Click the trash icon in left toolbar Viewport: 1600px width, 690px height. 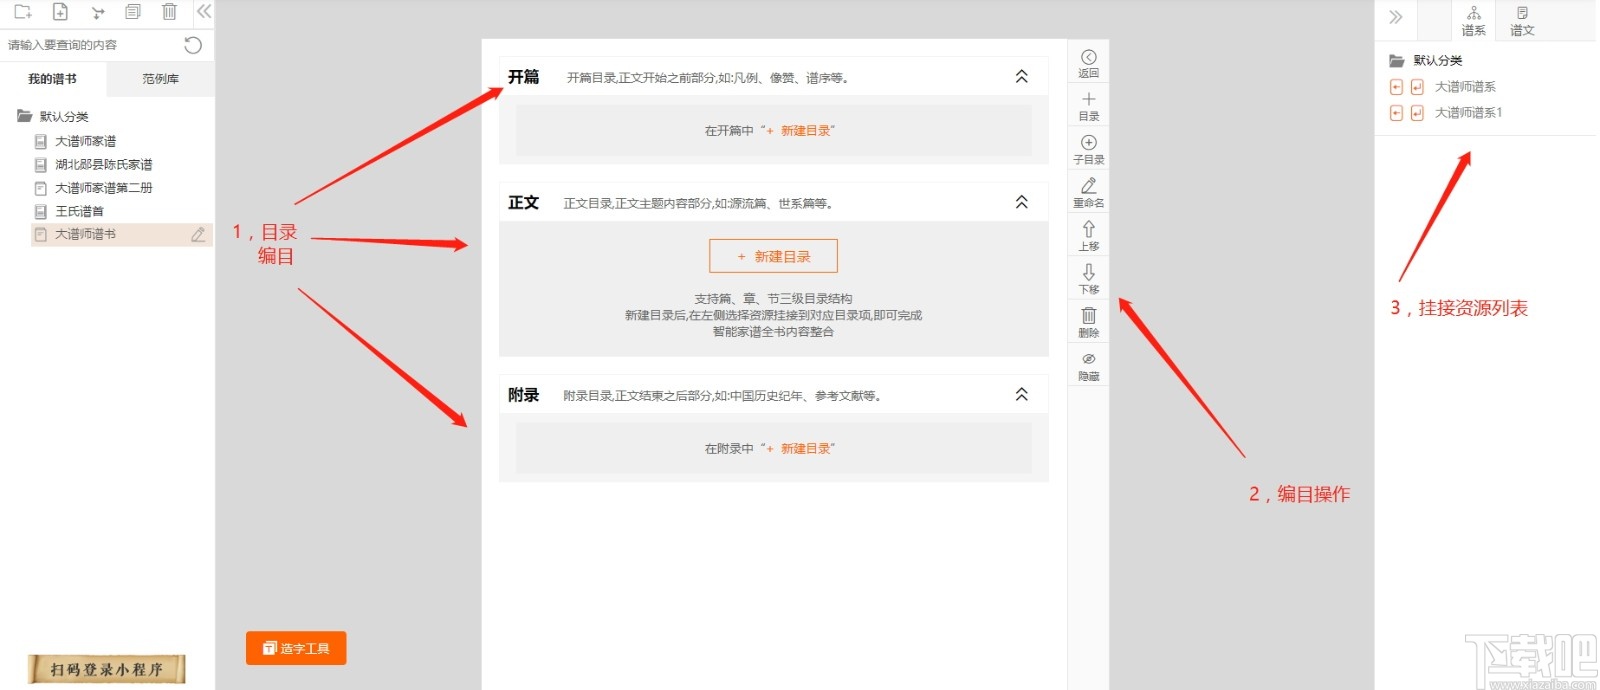(169, 12)
